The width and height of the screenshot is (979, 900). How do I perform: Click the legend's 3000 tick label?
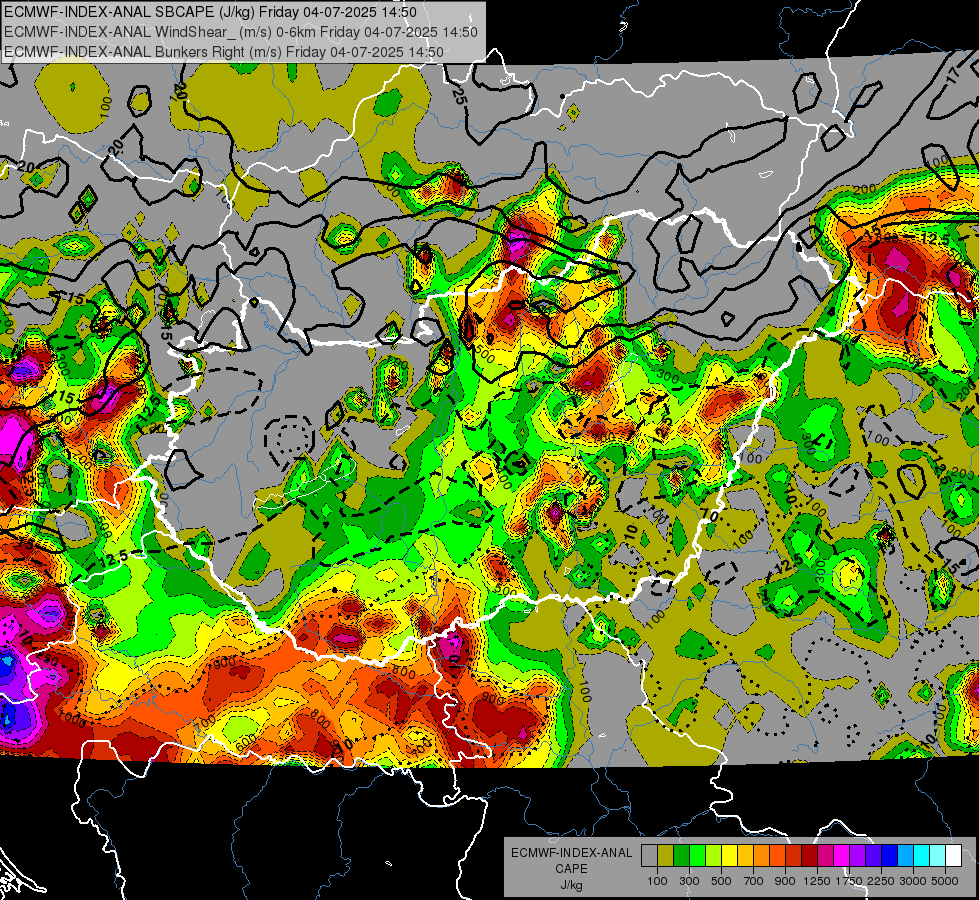[913, 881]
